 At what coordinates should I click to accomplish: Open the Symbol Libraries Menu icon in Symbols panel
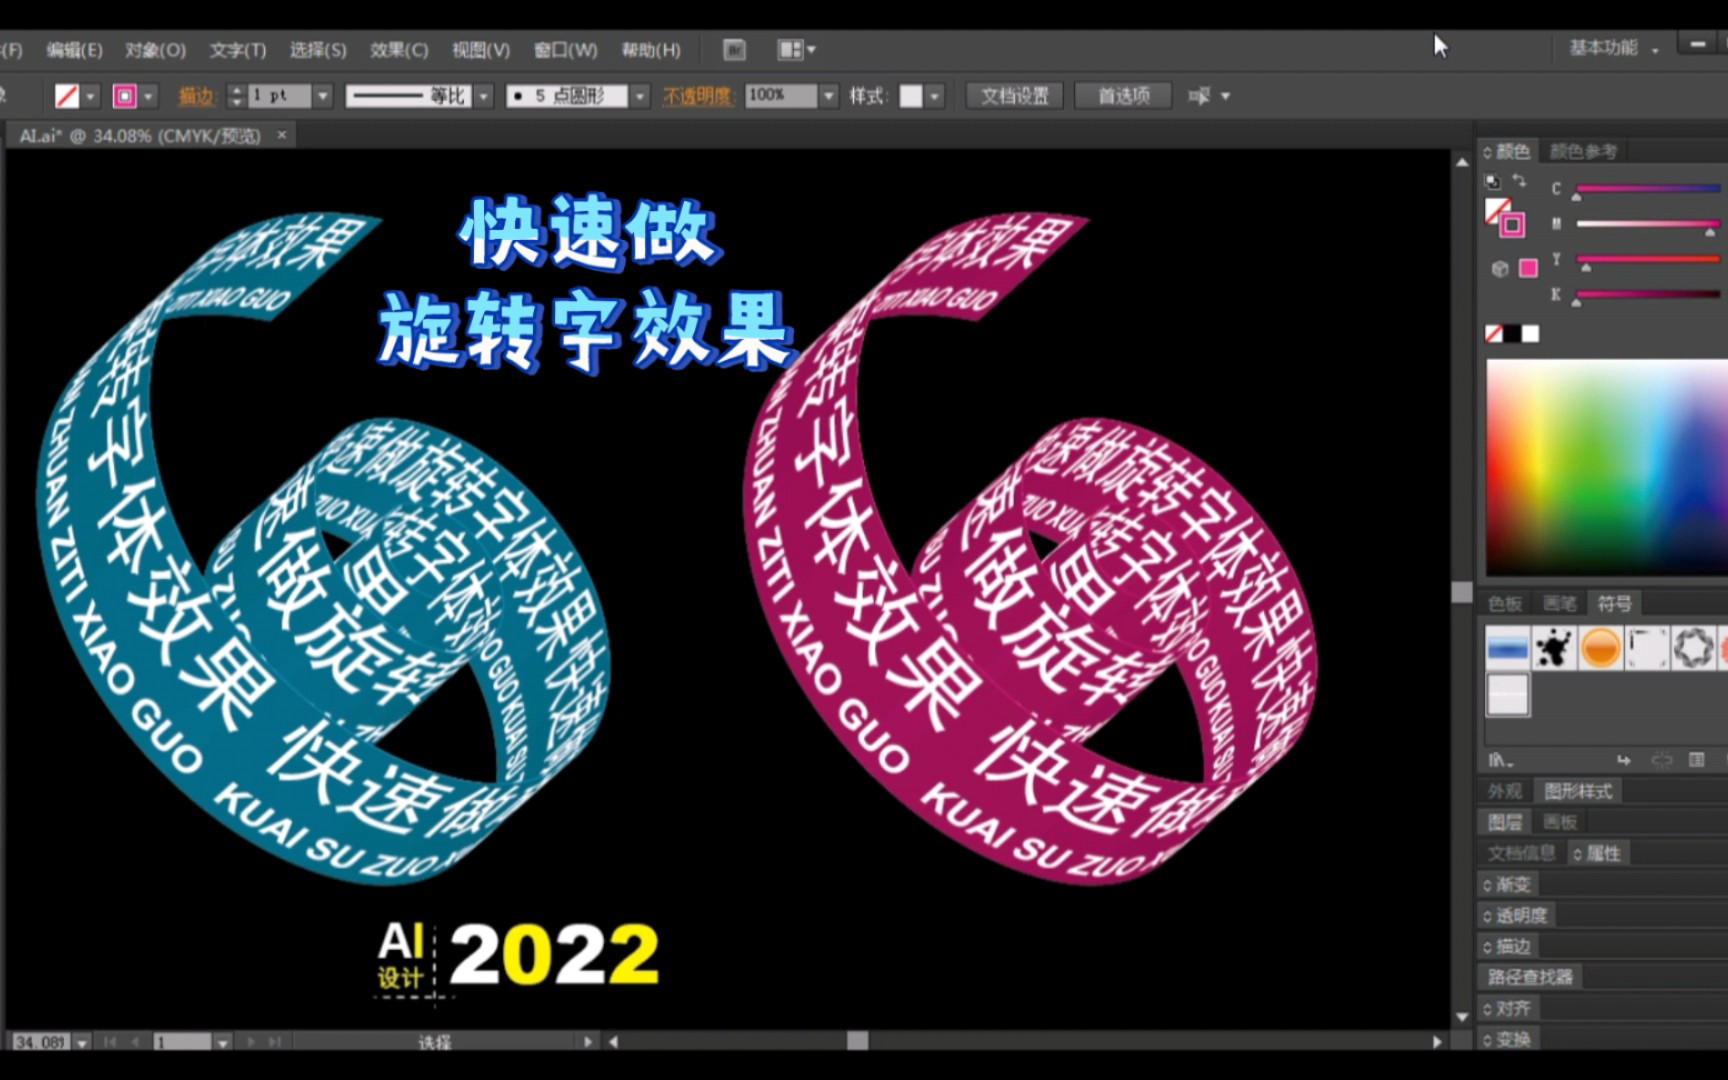click(1497, 761)
